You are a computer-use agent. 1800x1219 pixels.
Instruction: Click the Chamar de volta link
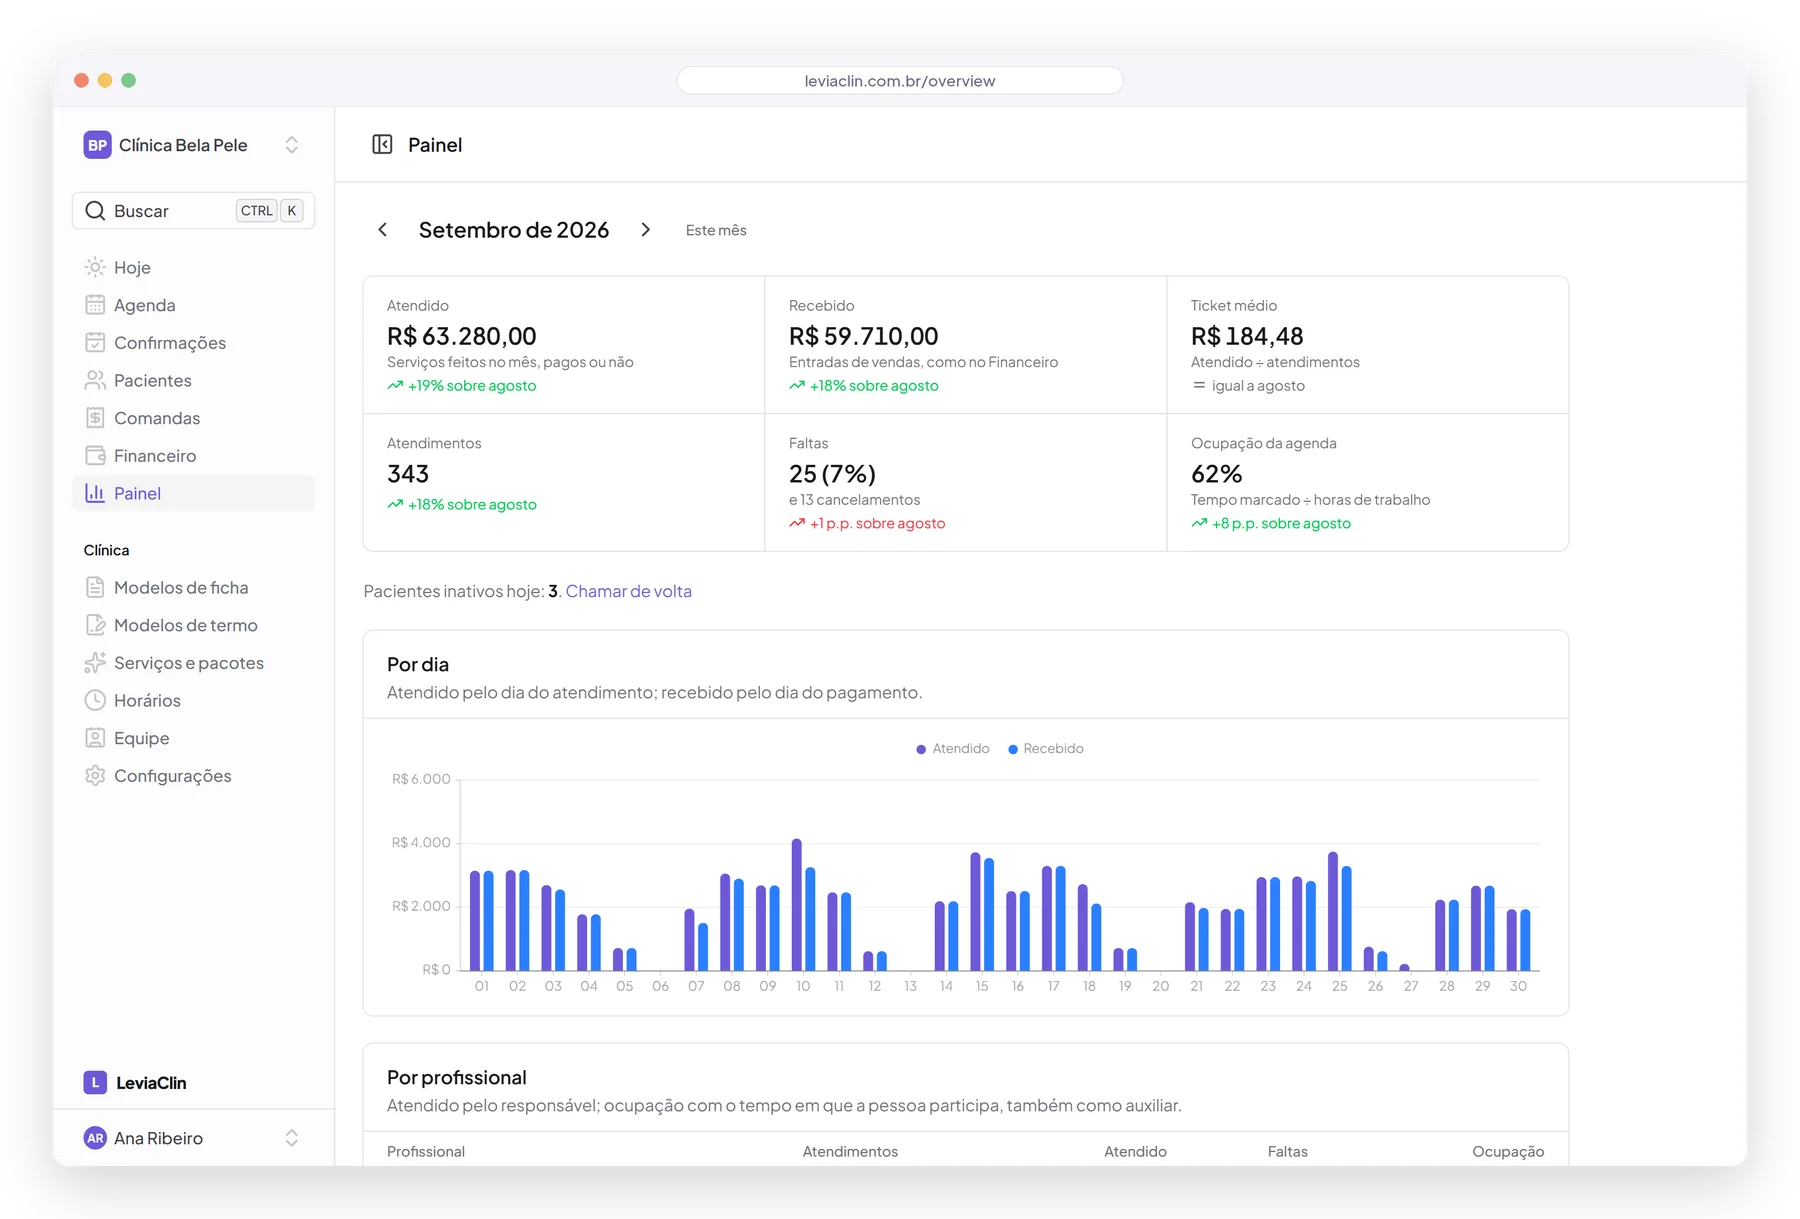pyautogui.click(x=629, y=591)
